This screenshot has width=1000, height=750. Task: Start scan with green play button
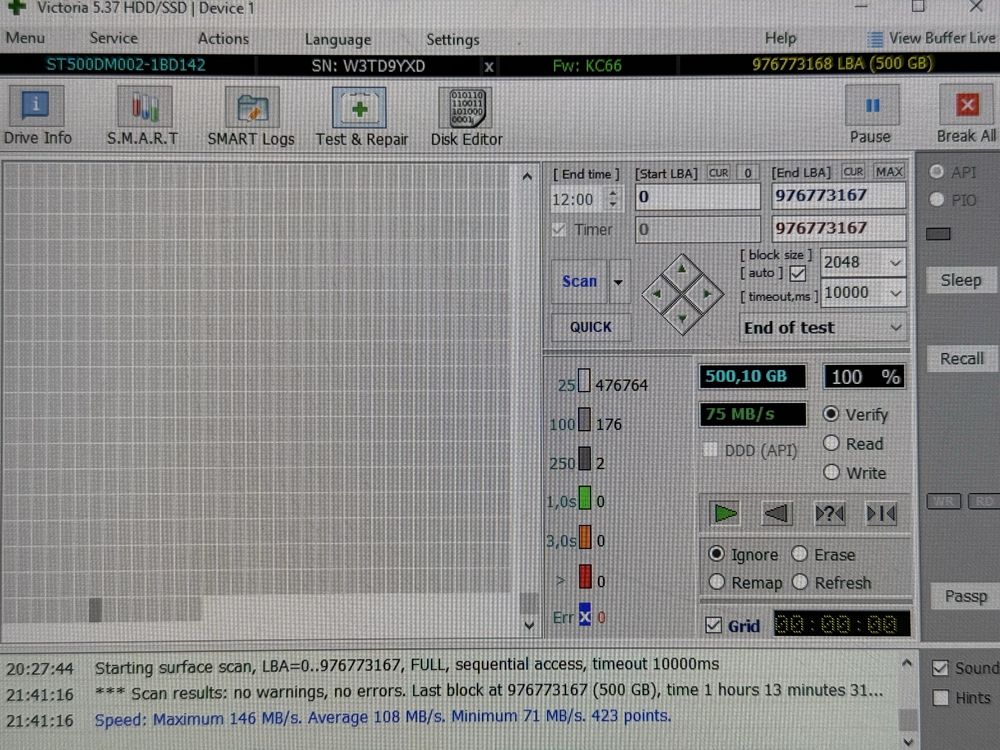pyautogui.click(x=725, y=513)
